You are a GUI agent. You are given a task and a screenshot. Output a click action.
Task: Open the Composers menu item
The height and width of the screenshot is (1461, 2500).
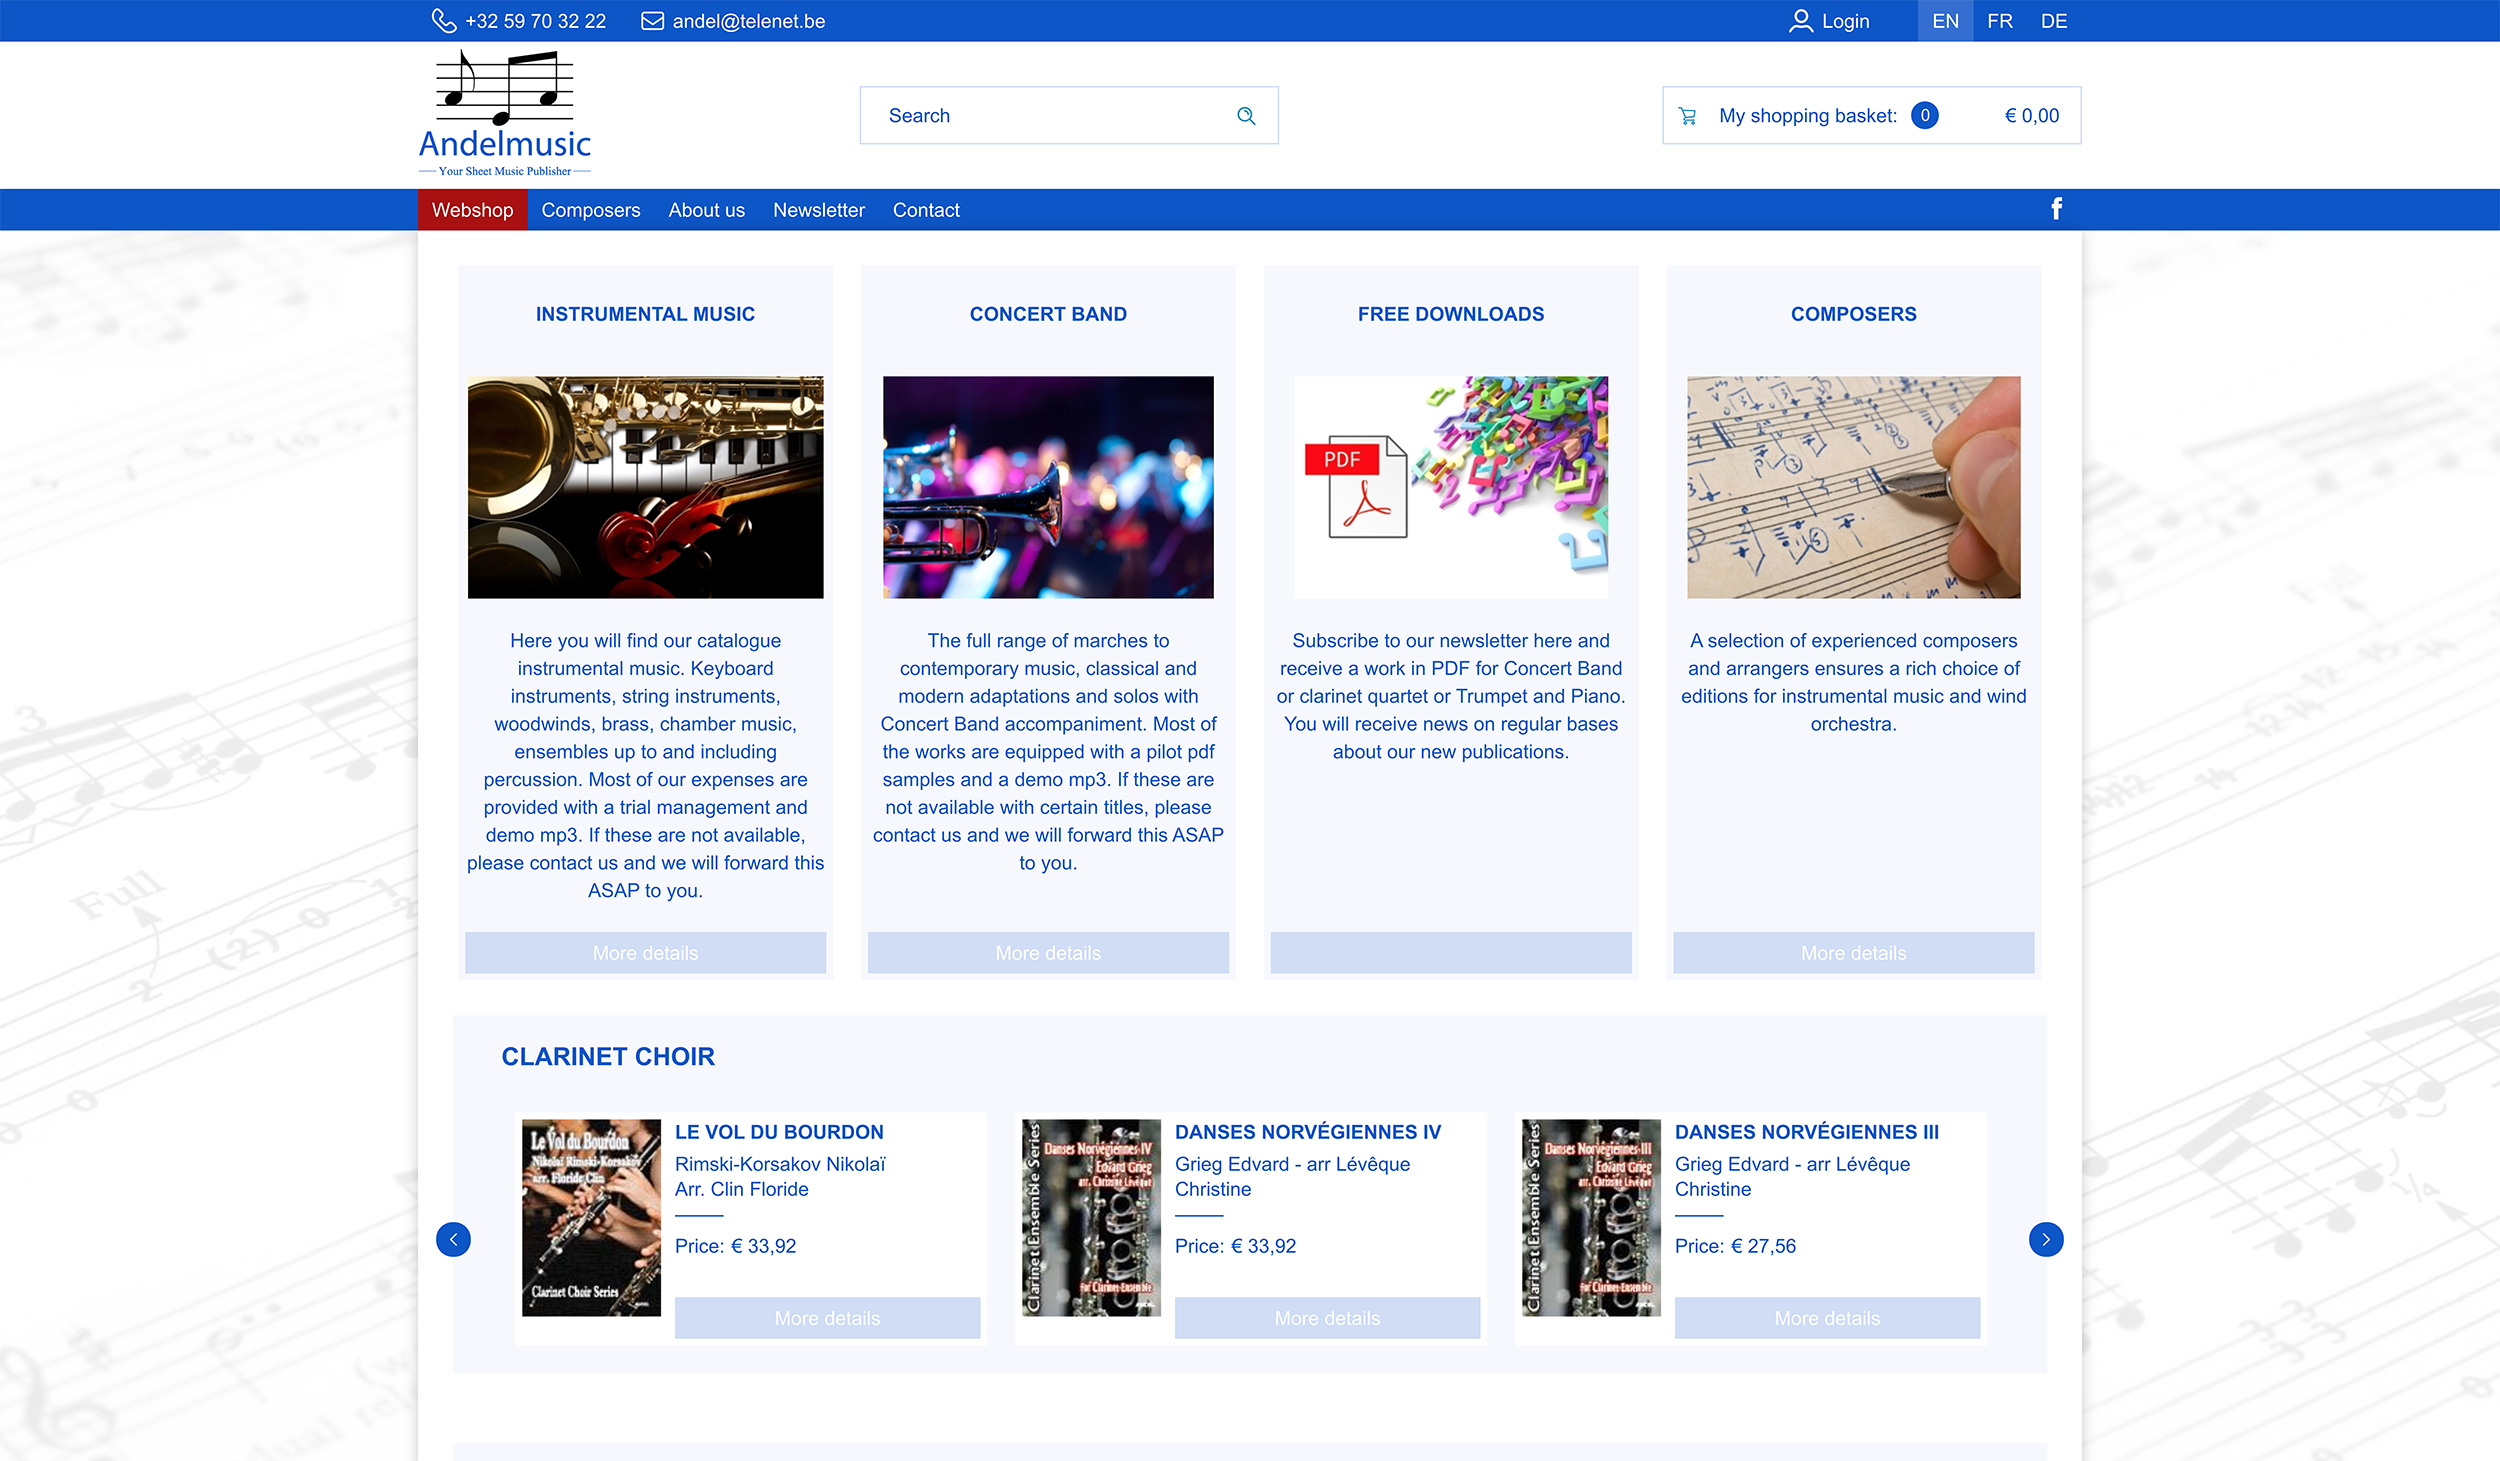[x=590, y=210]
